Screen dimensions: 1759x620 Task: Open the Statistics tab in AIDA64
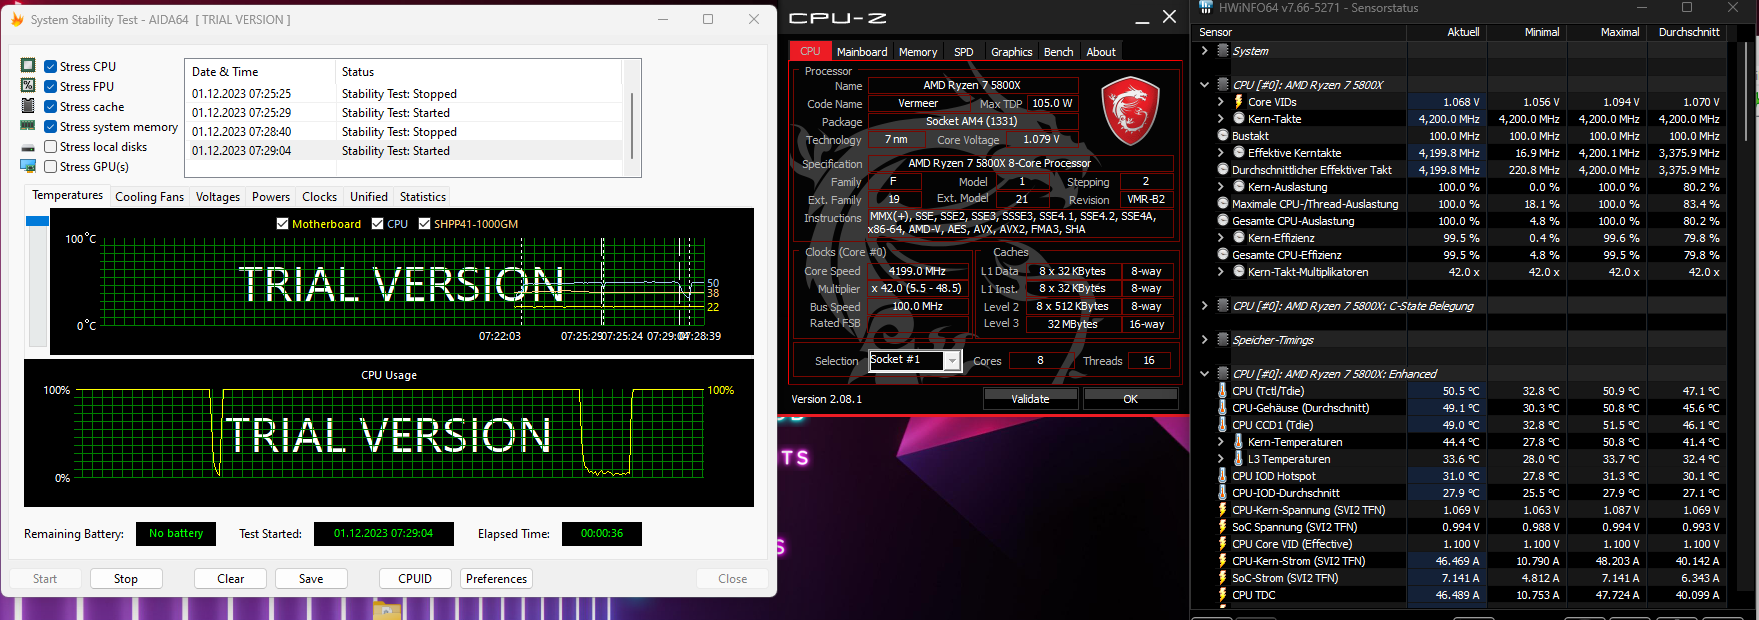423,197
